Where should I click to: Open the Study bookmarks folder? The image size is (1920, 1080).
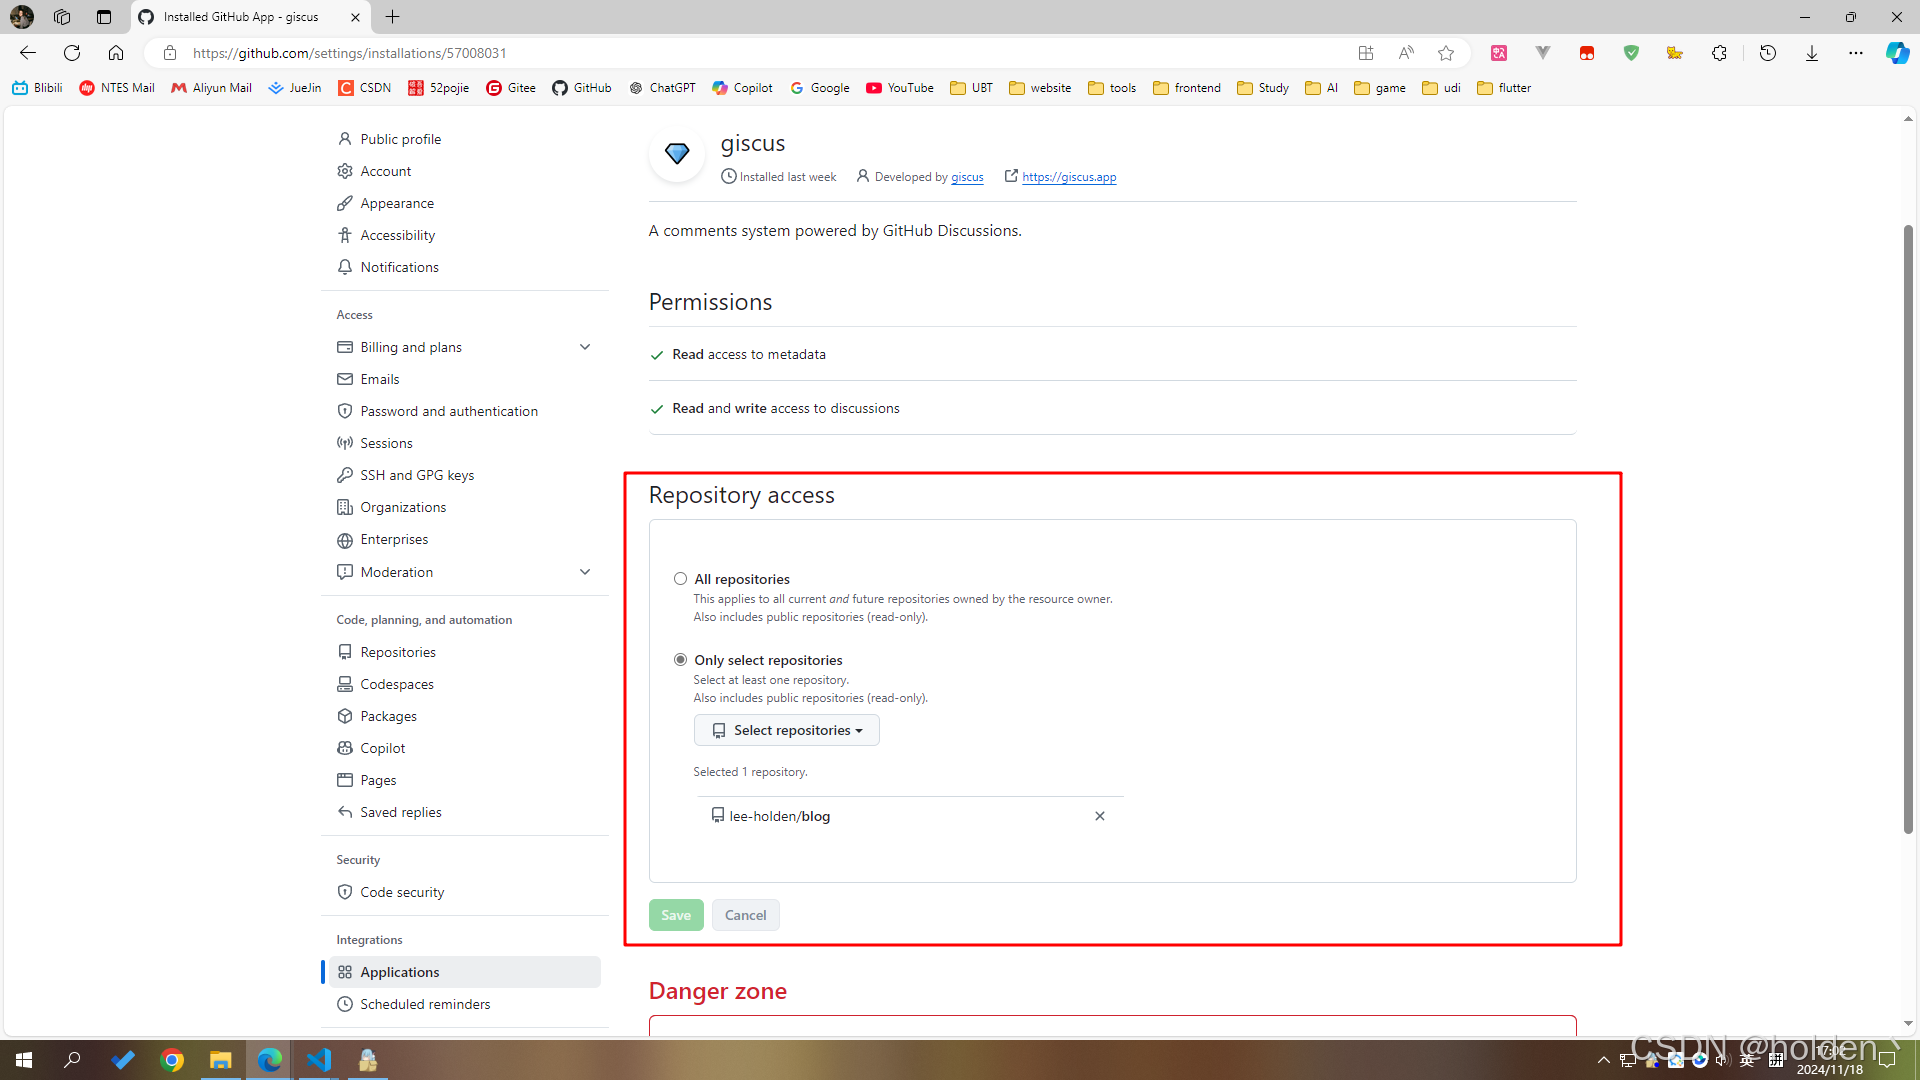point(1262,88)
